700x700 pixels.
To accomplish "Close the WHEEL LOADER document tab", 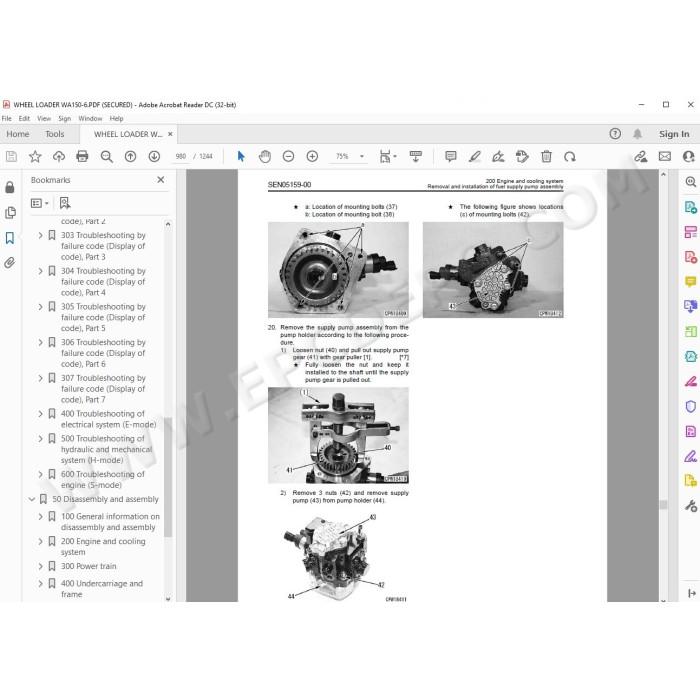I will pos(170,134).
